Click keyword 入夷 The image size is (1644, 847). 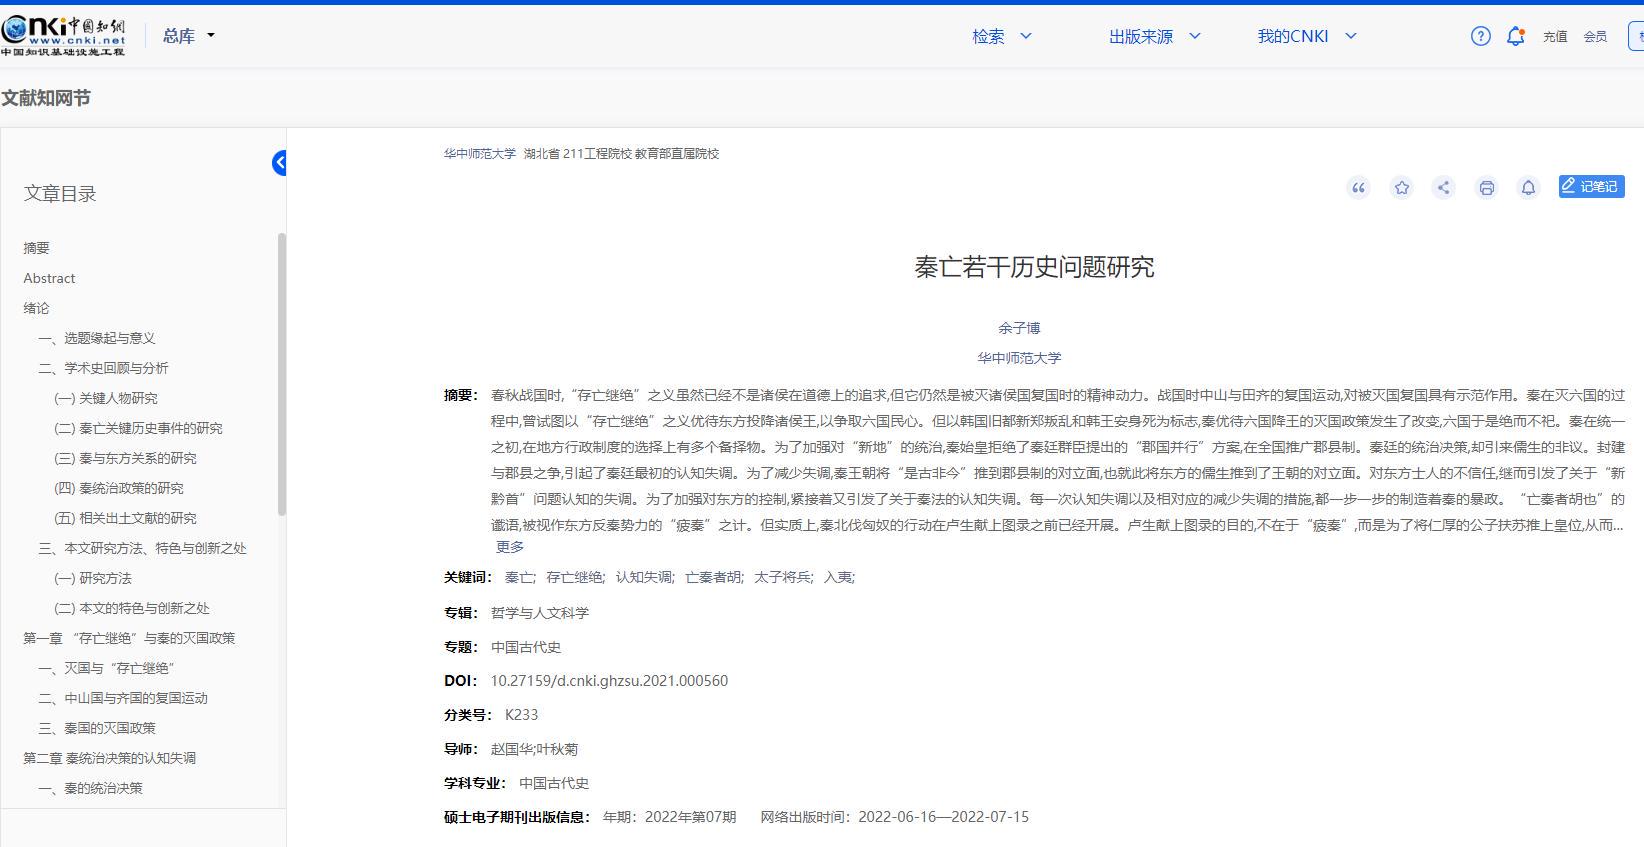coord(839,577)
